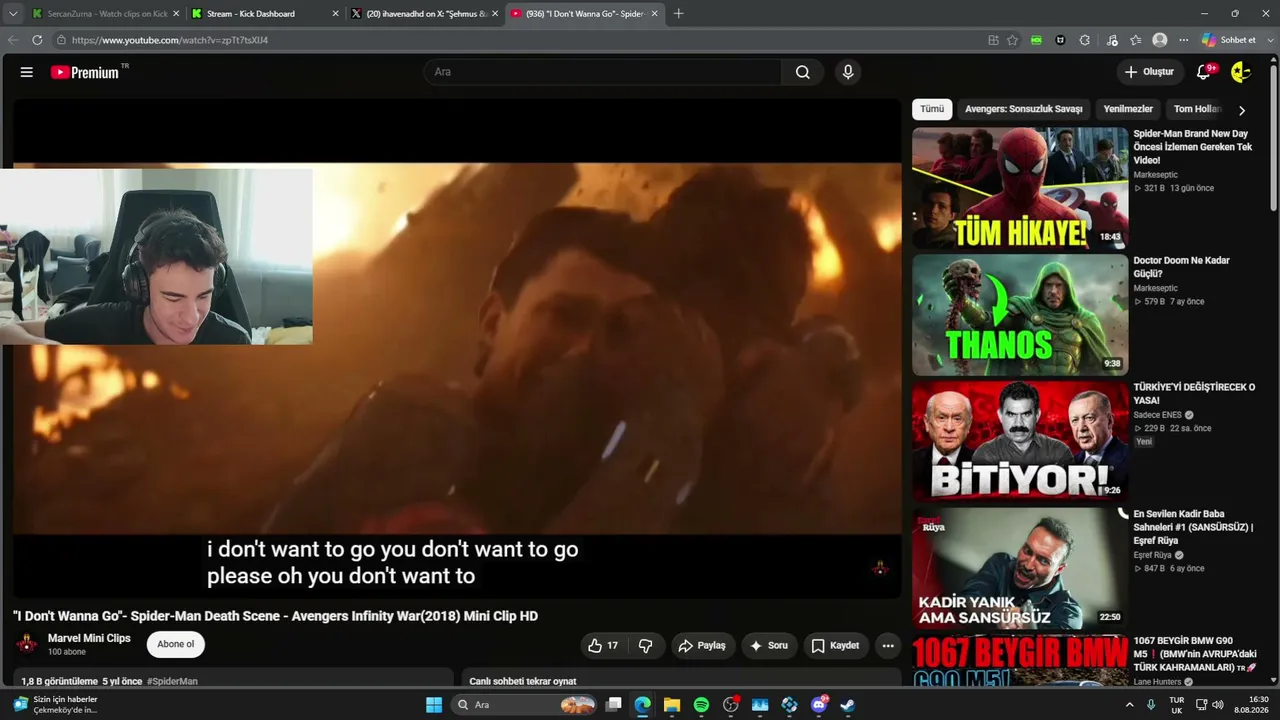
Task: Expand hidden system tray icons
Action: (x=1130, y=705)
